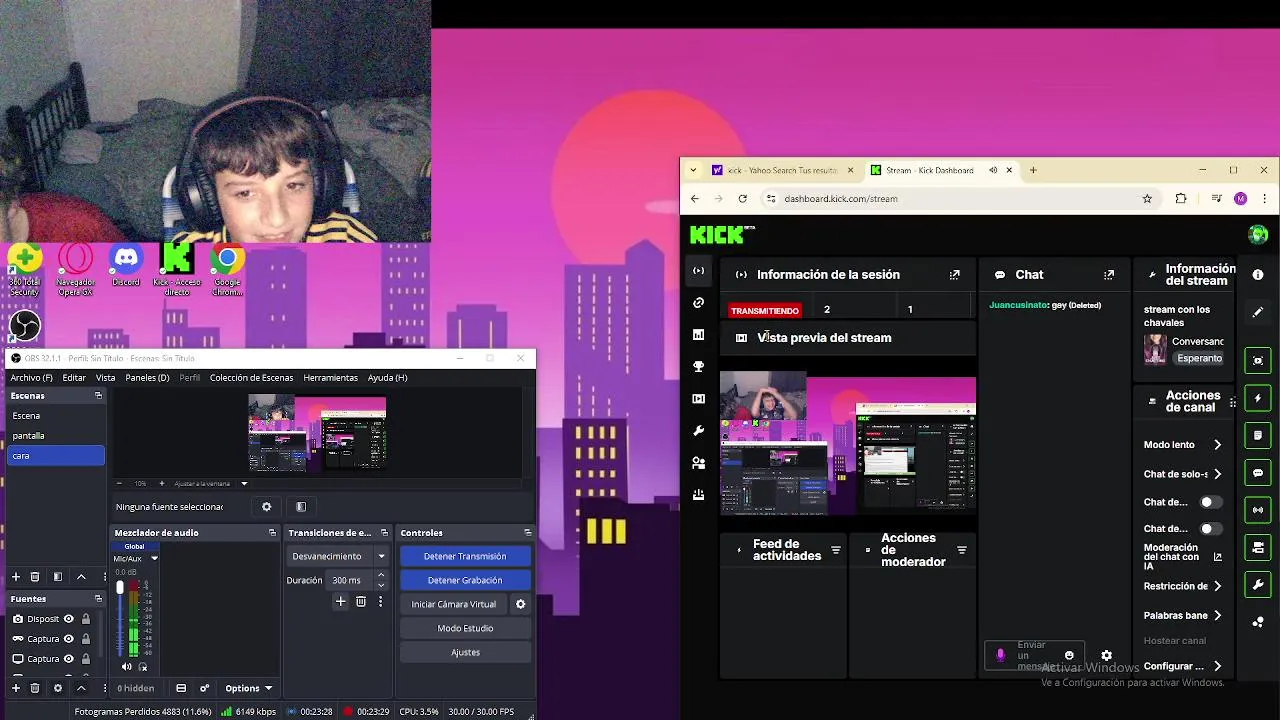Open Navegador Opera GX desktop shortcut
Screen dimensions: 1280x720
[75, 270]
